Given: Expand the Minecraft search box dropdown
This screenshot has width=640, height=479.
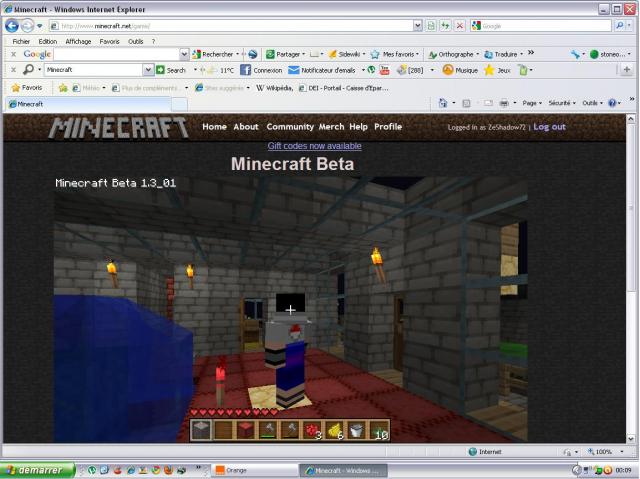Looking at the screenshot, I should click(x=148, y=70).
